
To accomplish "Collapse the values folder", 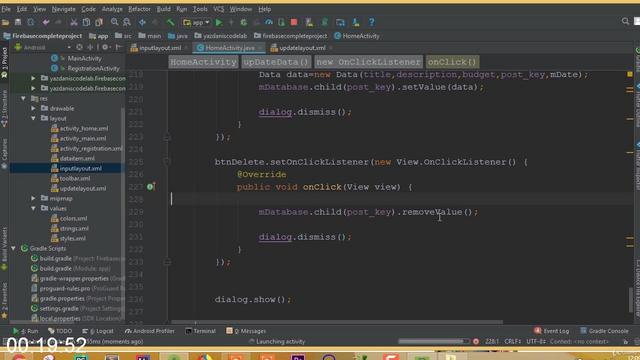I will (33, 208).
